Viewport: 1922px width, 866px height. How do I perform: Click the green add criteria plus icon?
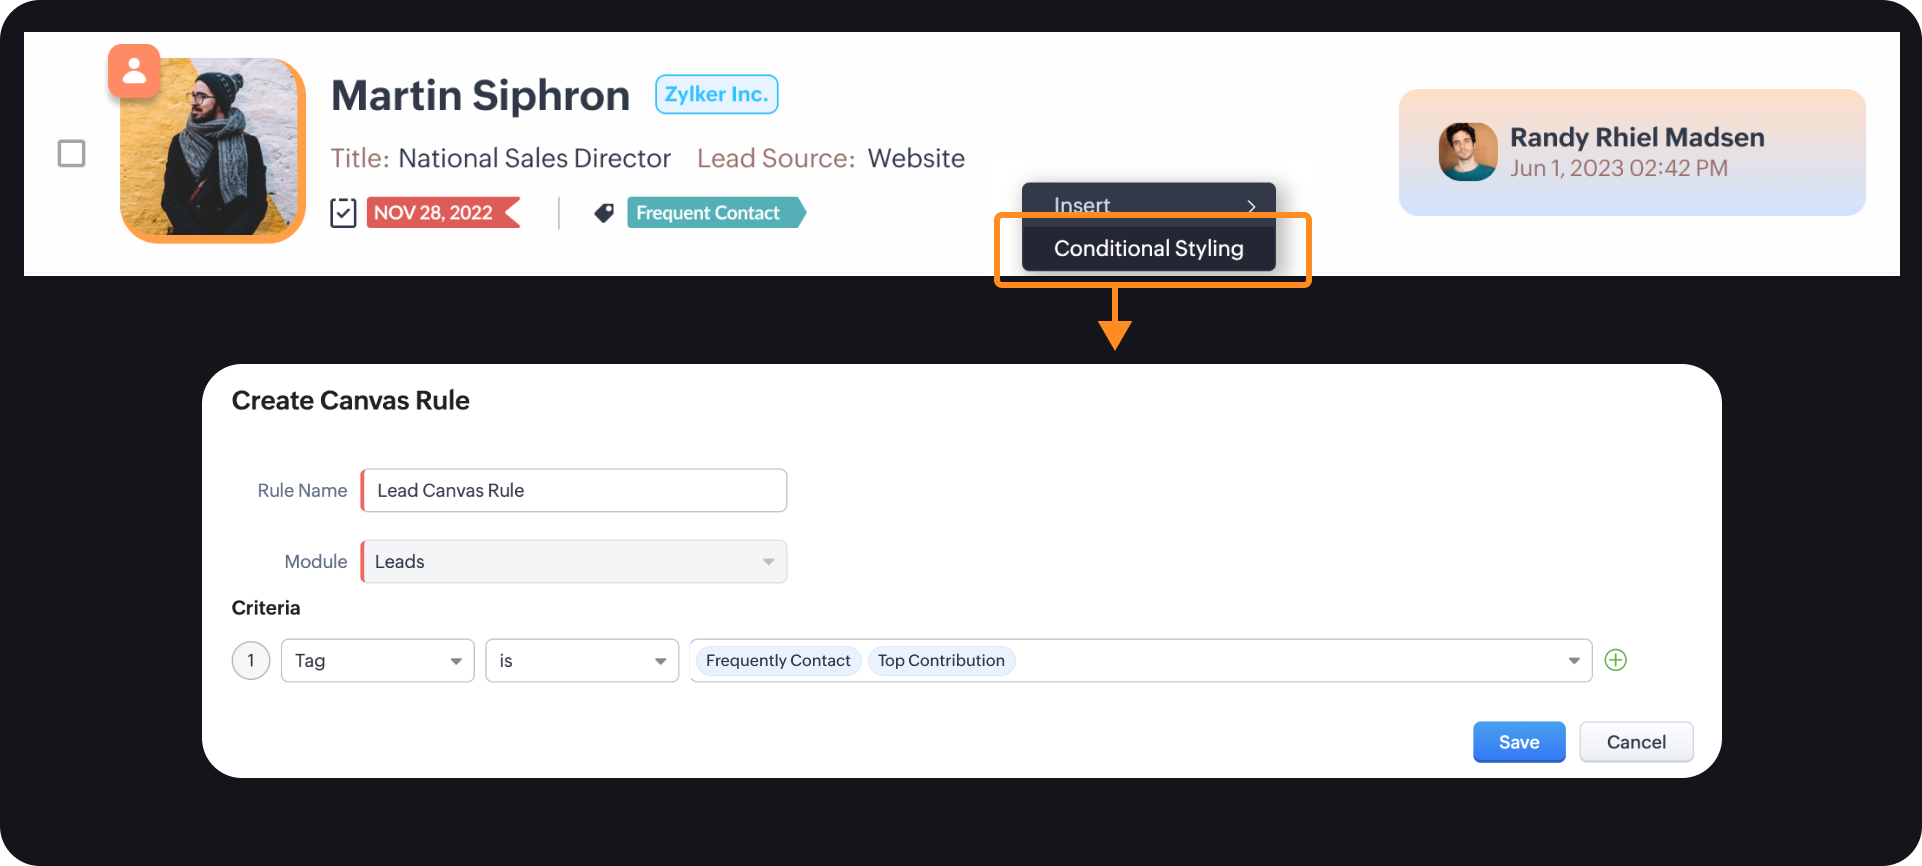point(1615,660)
